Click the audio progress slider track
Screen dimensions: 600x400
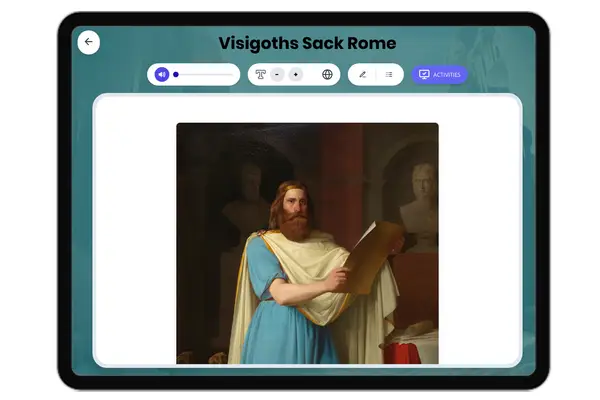point(205,74)
